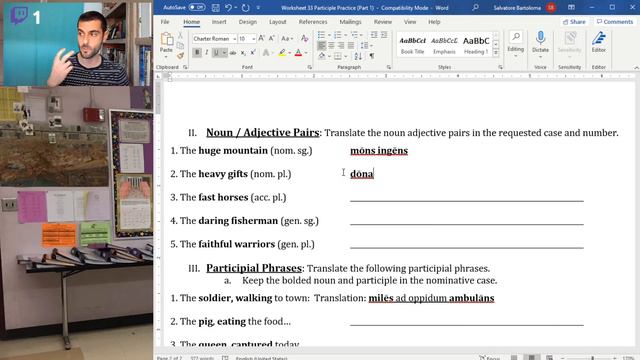This screenshot has width=640, height=360.
Task: Undo the last action
Action: 228,7
